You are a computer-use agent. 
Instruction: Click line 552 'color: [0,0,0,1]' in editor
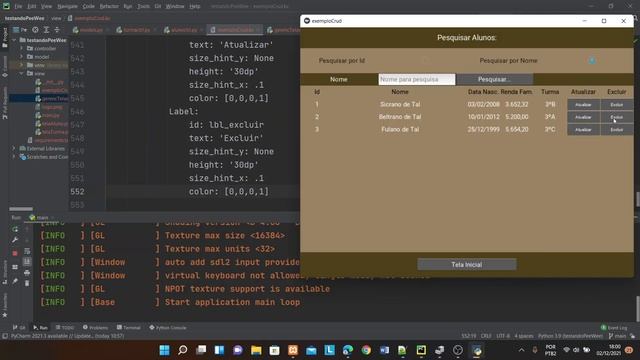point(229,191)
